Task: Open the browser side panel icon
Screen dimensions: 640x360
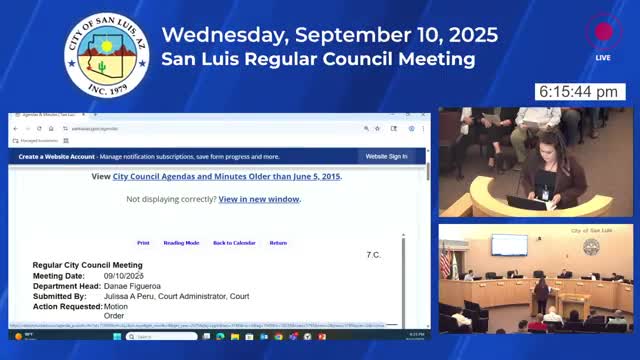Action: [x=393, y=129]
